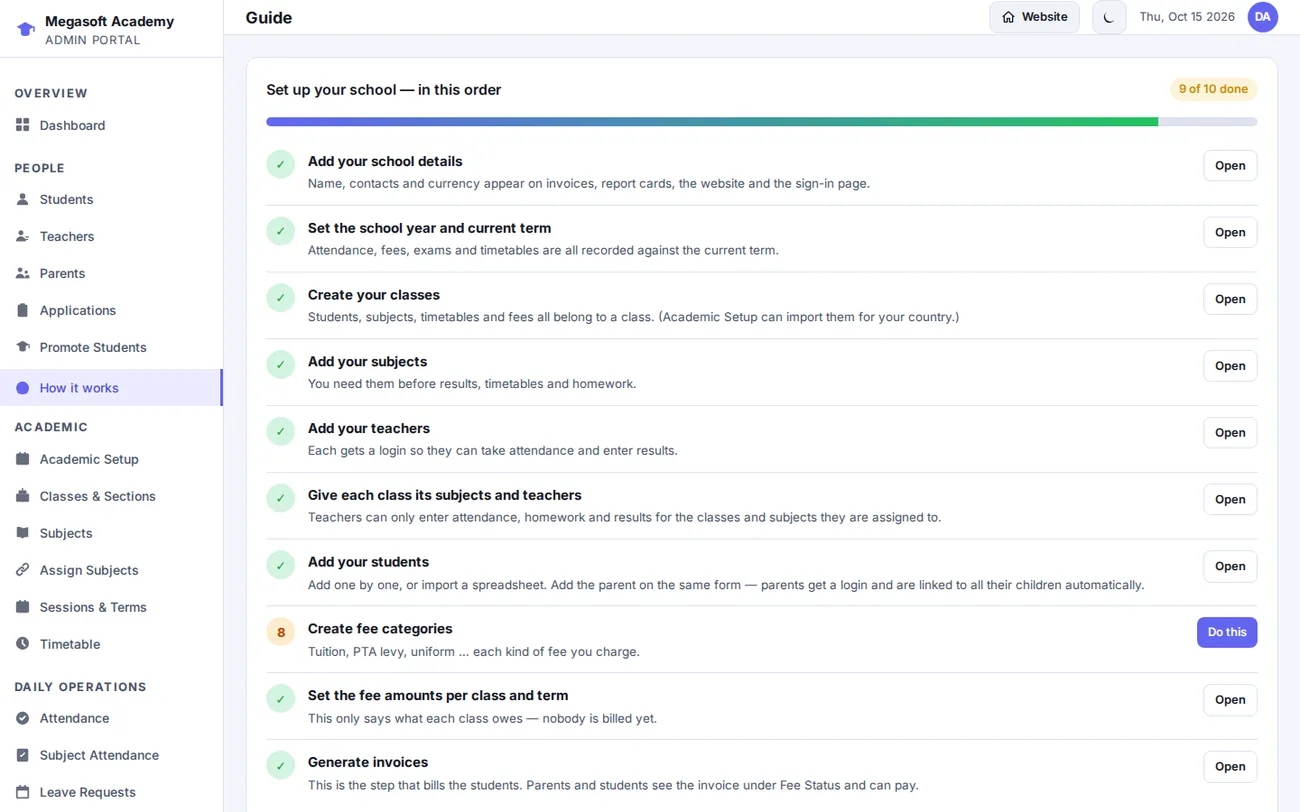The image size is (1300, 812).
Task: Select Promote Students
Action: pos(111,347)
